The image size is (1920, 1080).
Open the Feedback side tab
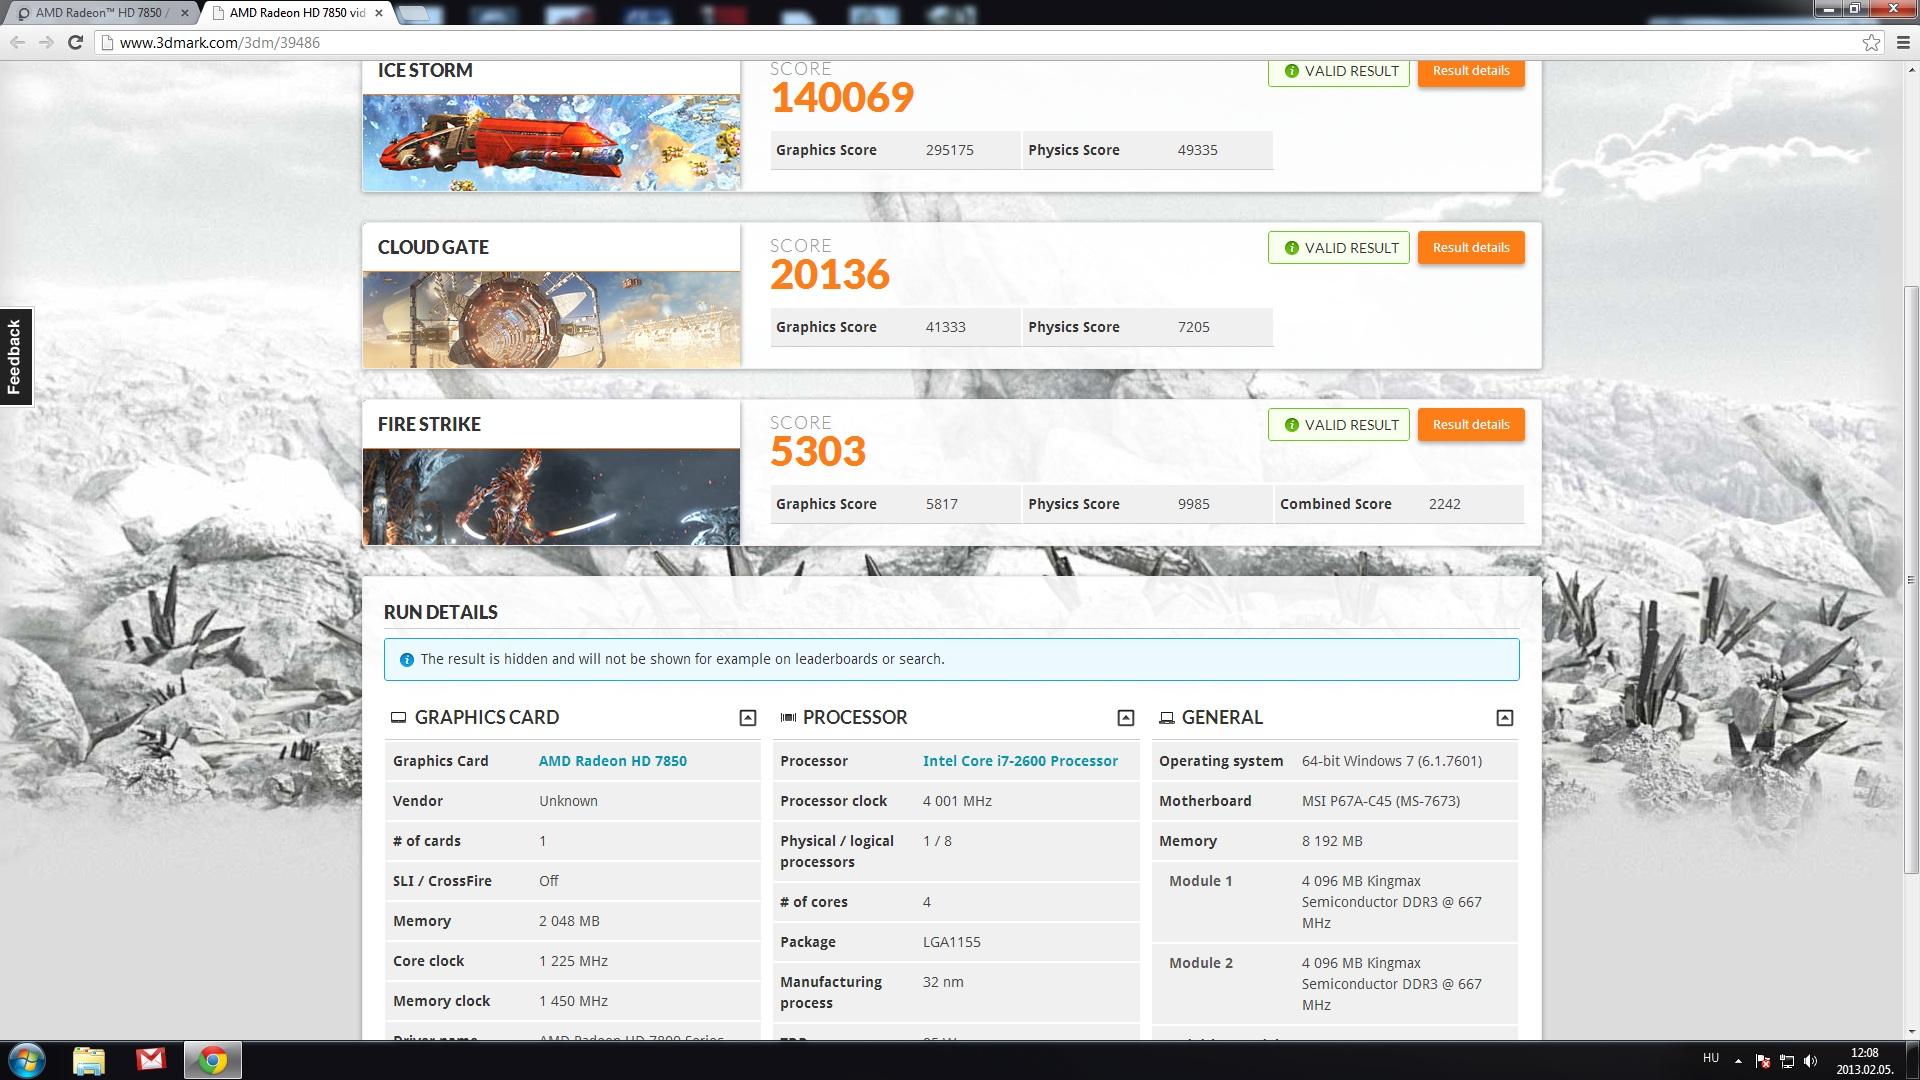point(15,357)
